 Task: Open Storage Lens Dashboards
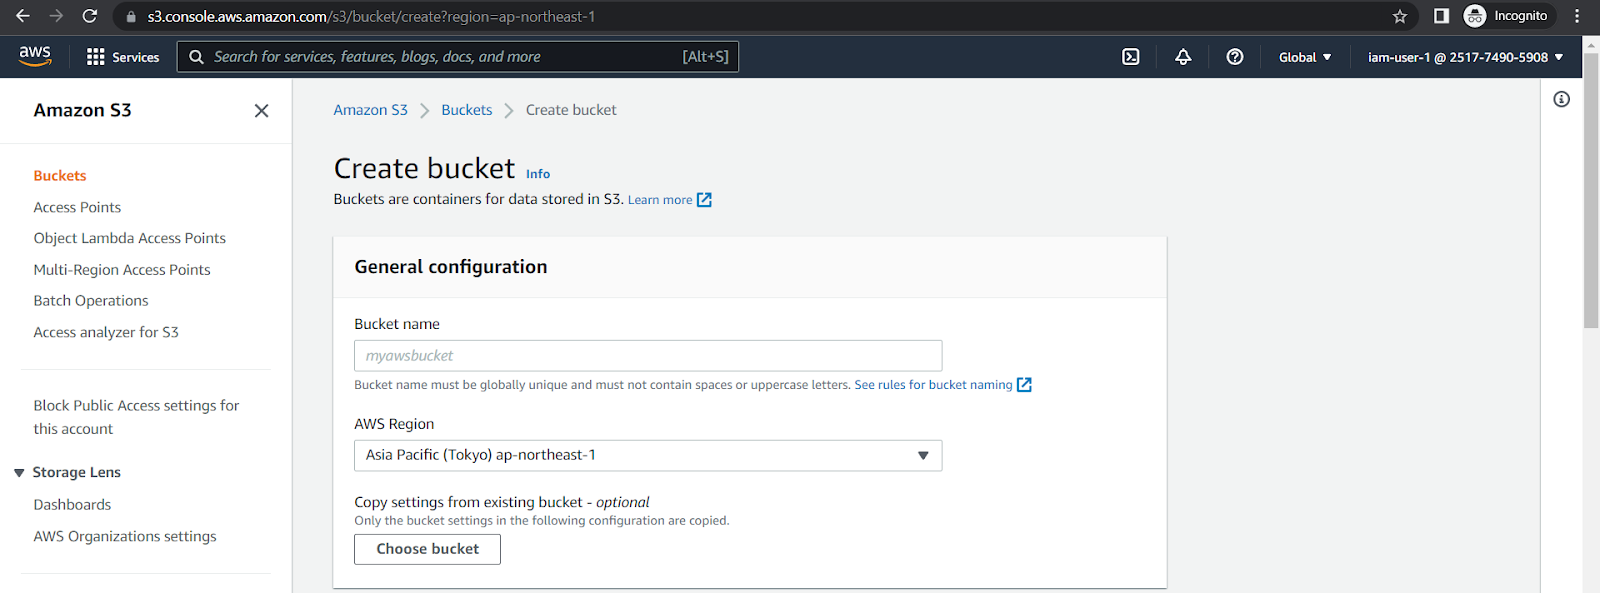pyautogui.click(x=72, y=505)
